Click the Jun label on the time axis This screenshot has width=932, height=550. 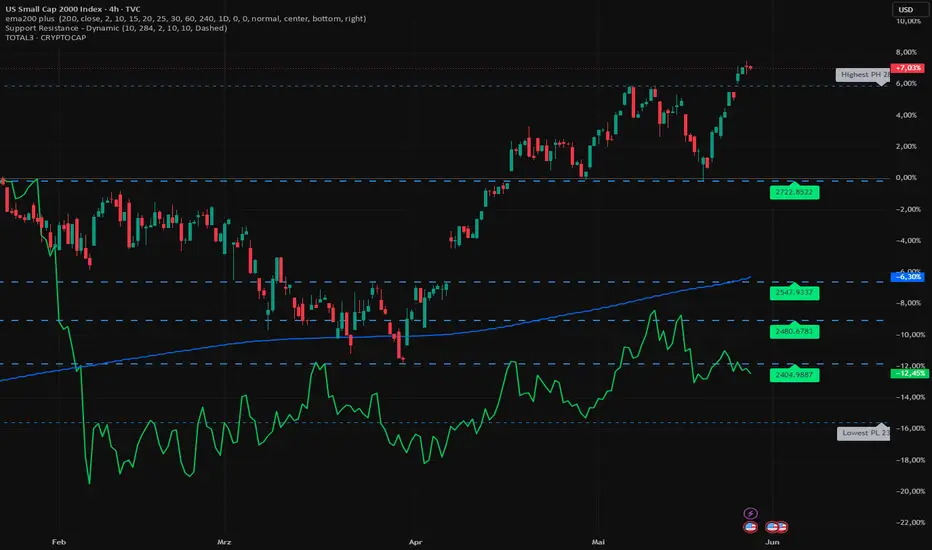[x=772, y=542]
